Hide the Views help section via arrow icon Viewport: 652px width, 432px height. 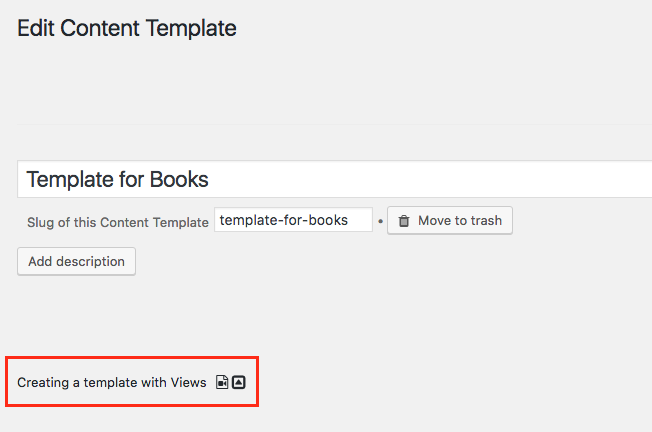click(239, 382)
